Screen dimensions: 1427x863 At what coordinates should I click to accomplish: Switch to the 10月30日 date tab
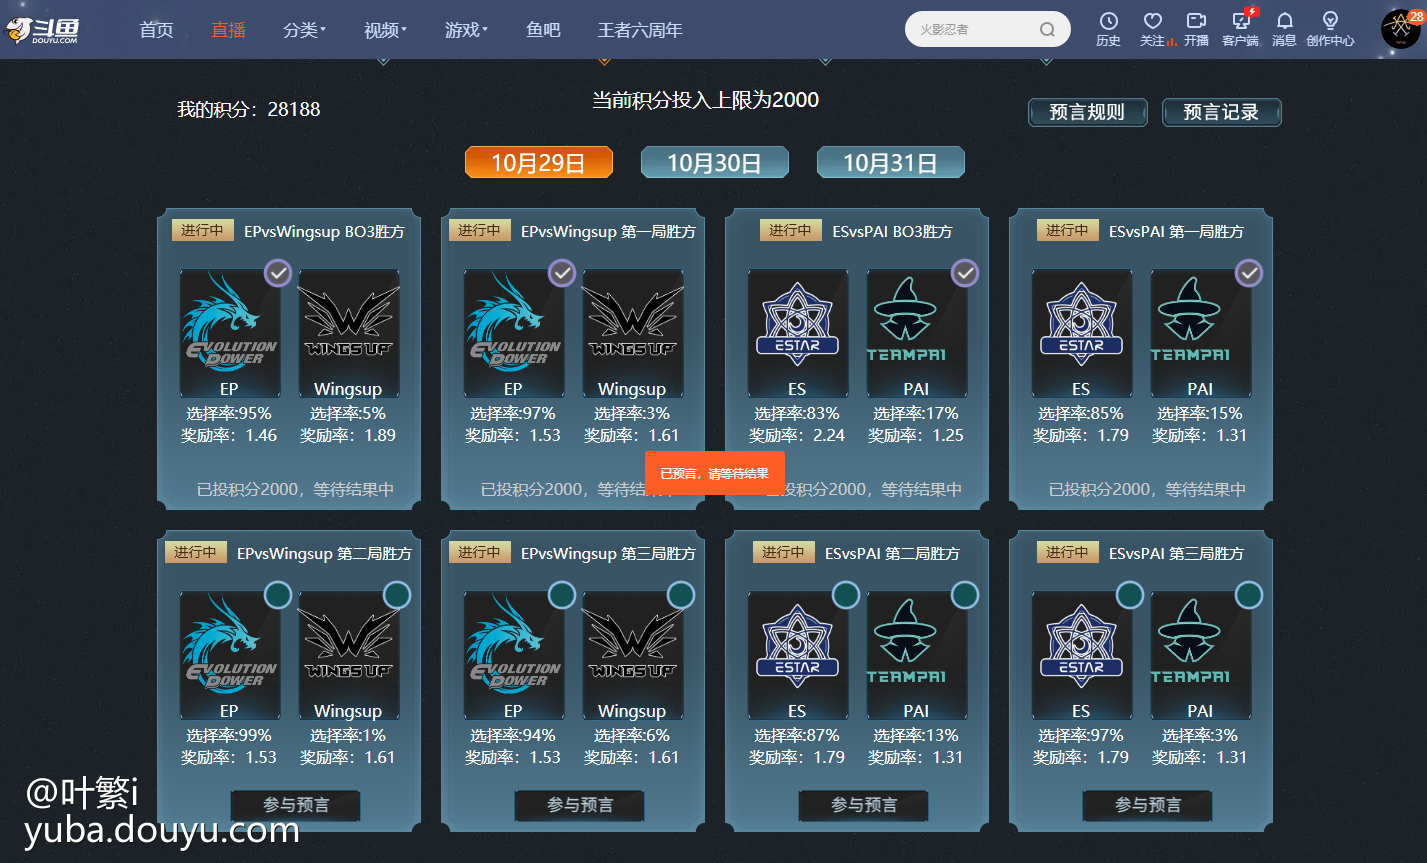point(714,163)
